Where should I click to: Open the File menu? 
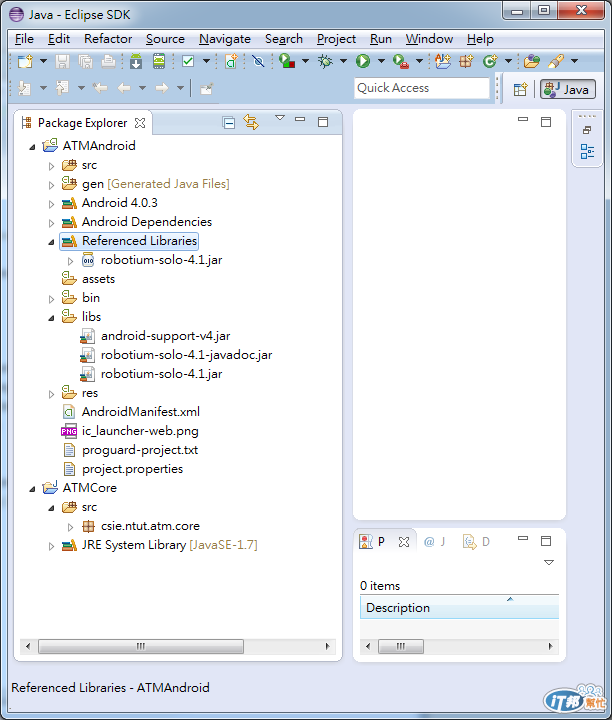(x=24, y=39)
